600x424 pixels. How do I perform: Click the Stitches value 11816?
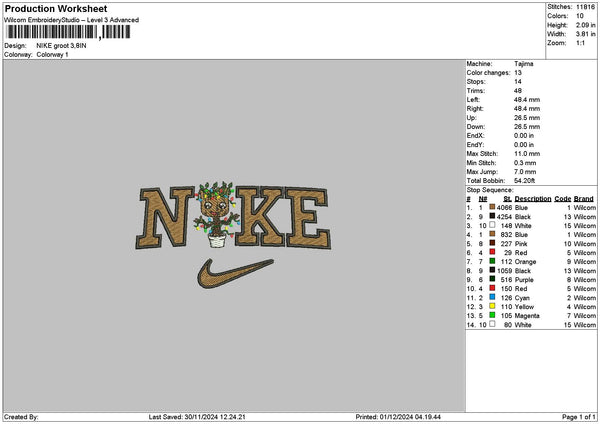(x=585, y=7)
